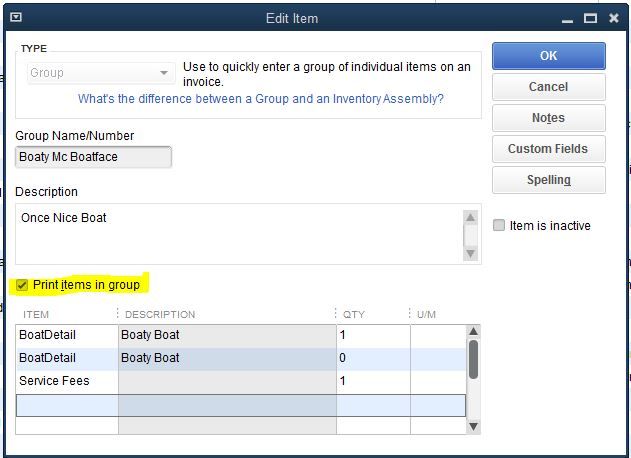Close the Edit Item dialog
631x458 pixels.
614,18
